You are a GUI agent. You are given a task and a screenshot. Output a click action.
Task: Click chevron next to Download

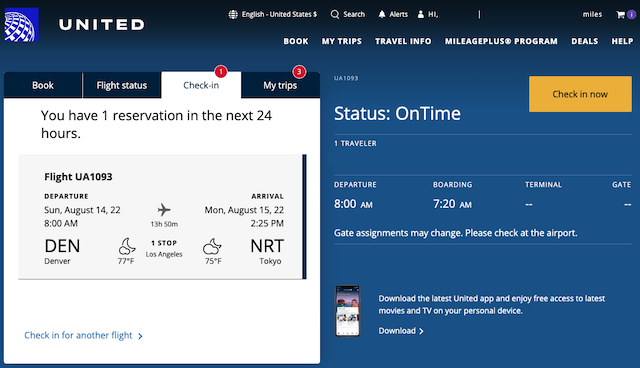coord(421,331)
